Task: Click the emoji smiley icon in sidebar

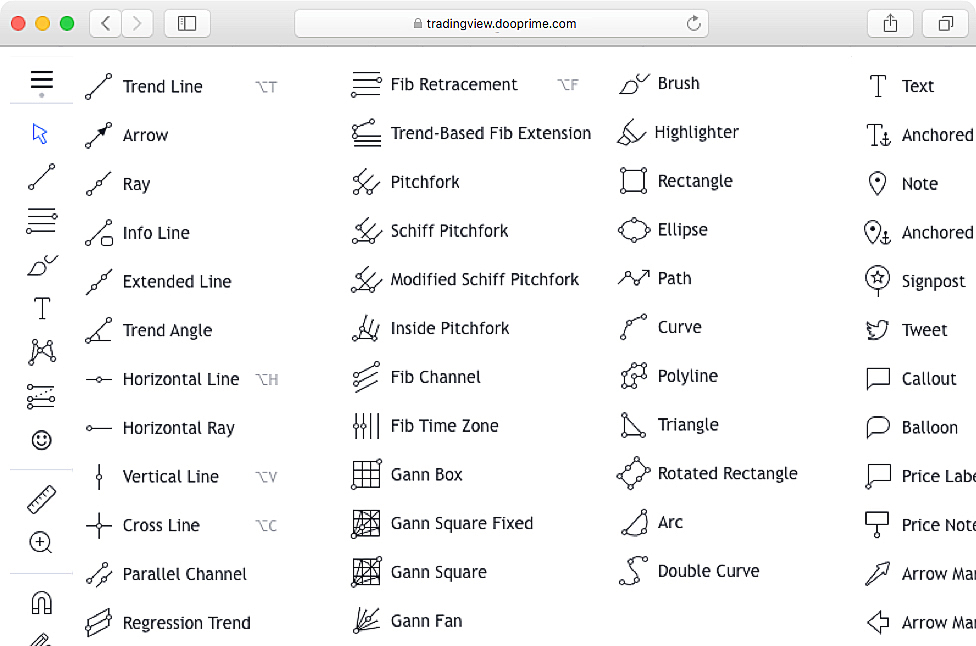Action: (41, 440)
